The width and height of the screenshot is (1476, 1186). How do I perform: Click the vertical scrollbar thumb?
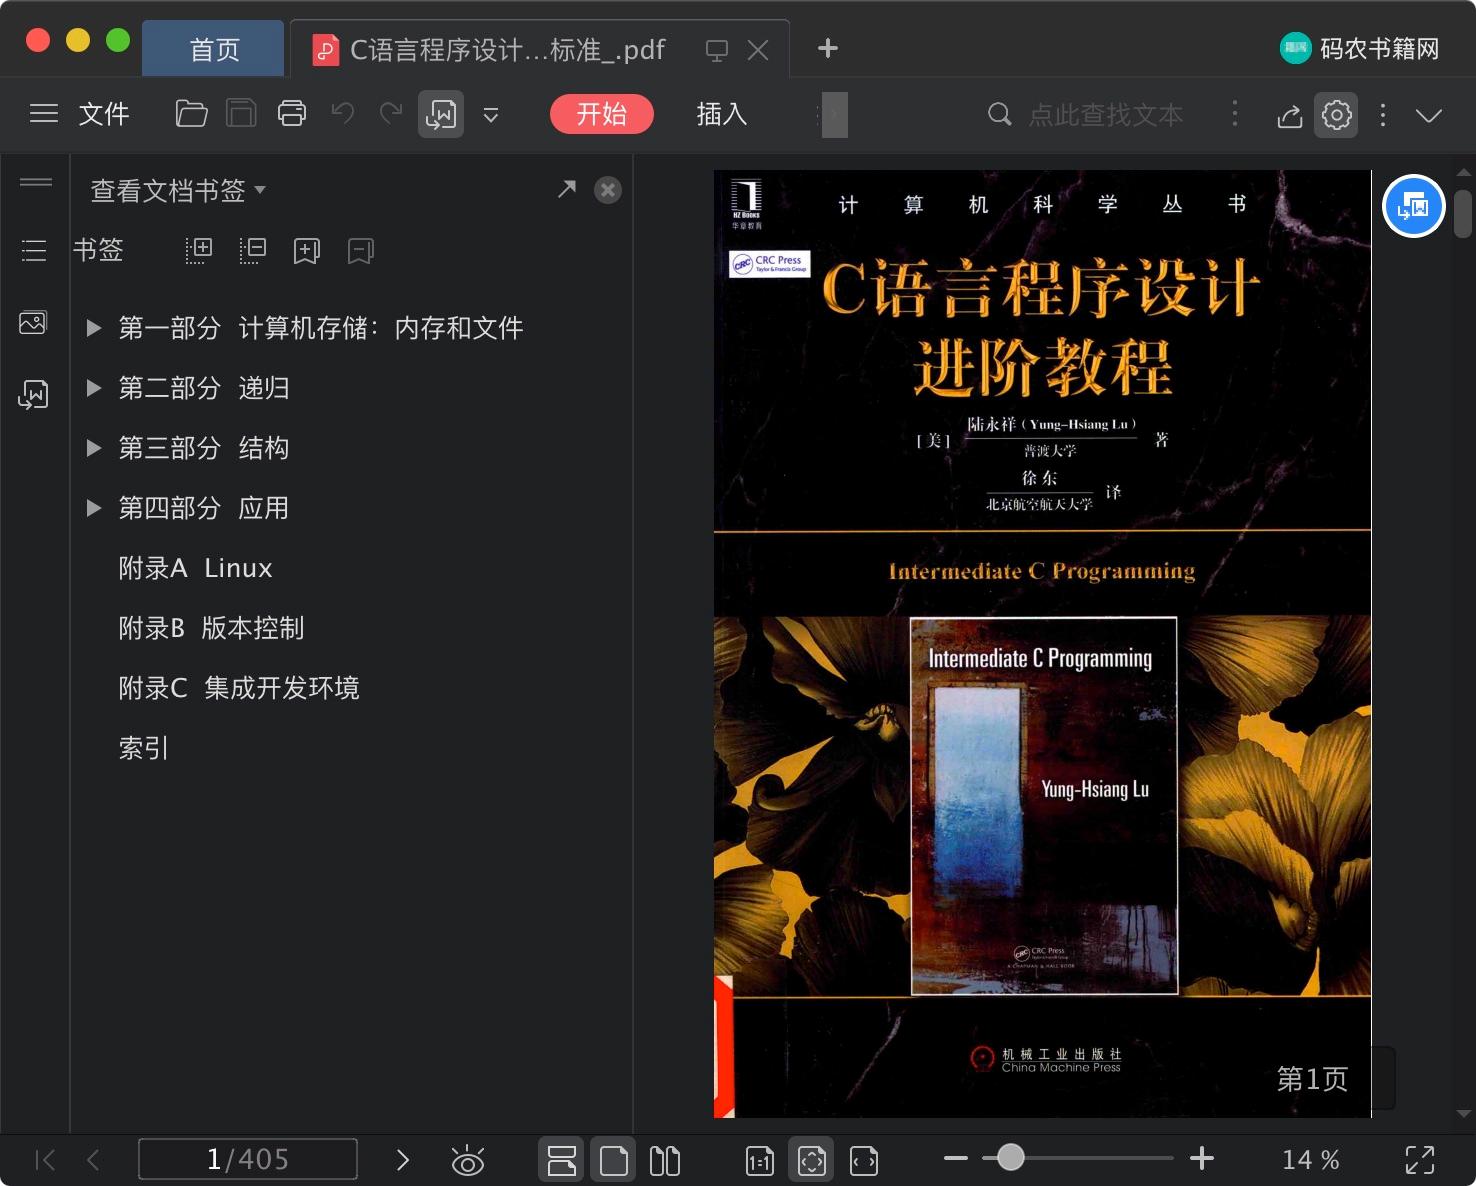coord(1463,214)
